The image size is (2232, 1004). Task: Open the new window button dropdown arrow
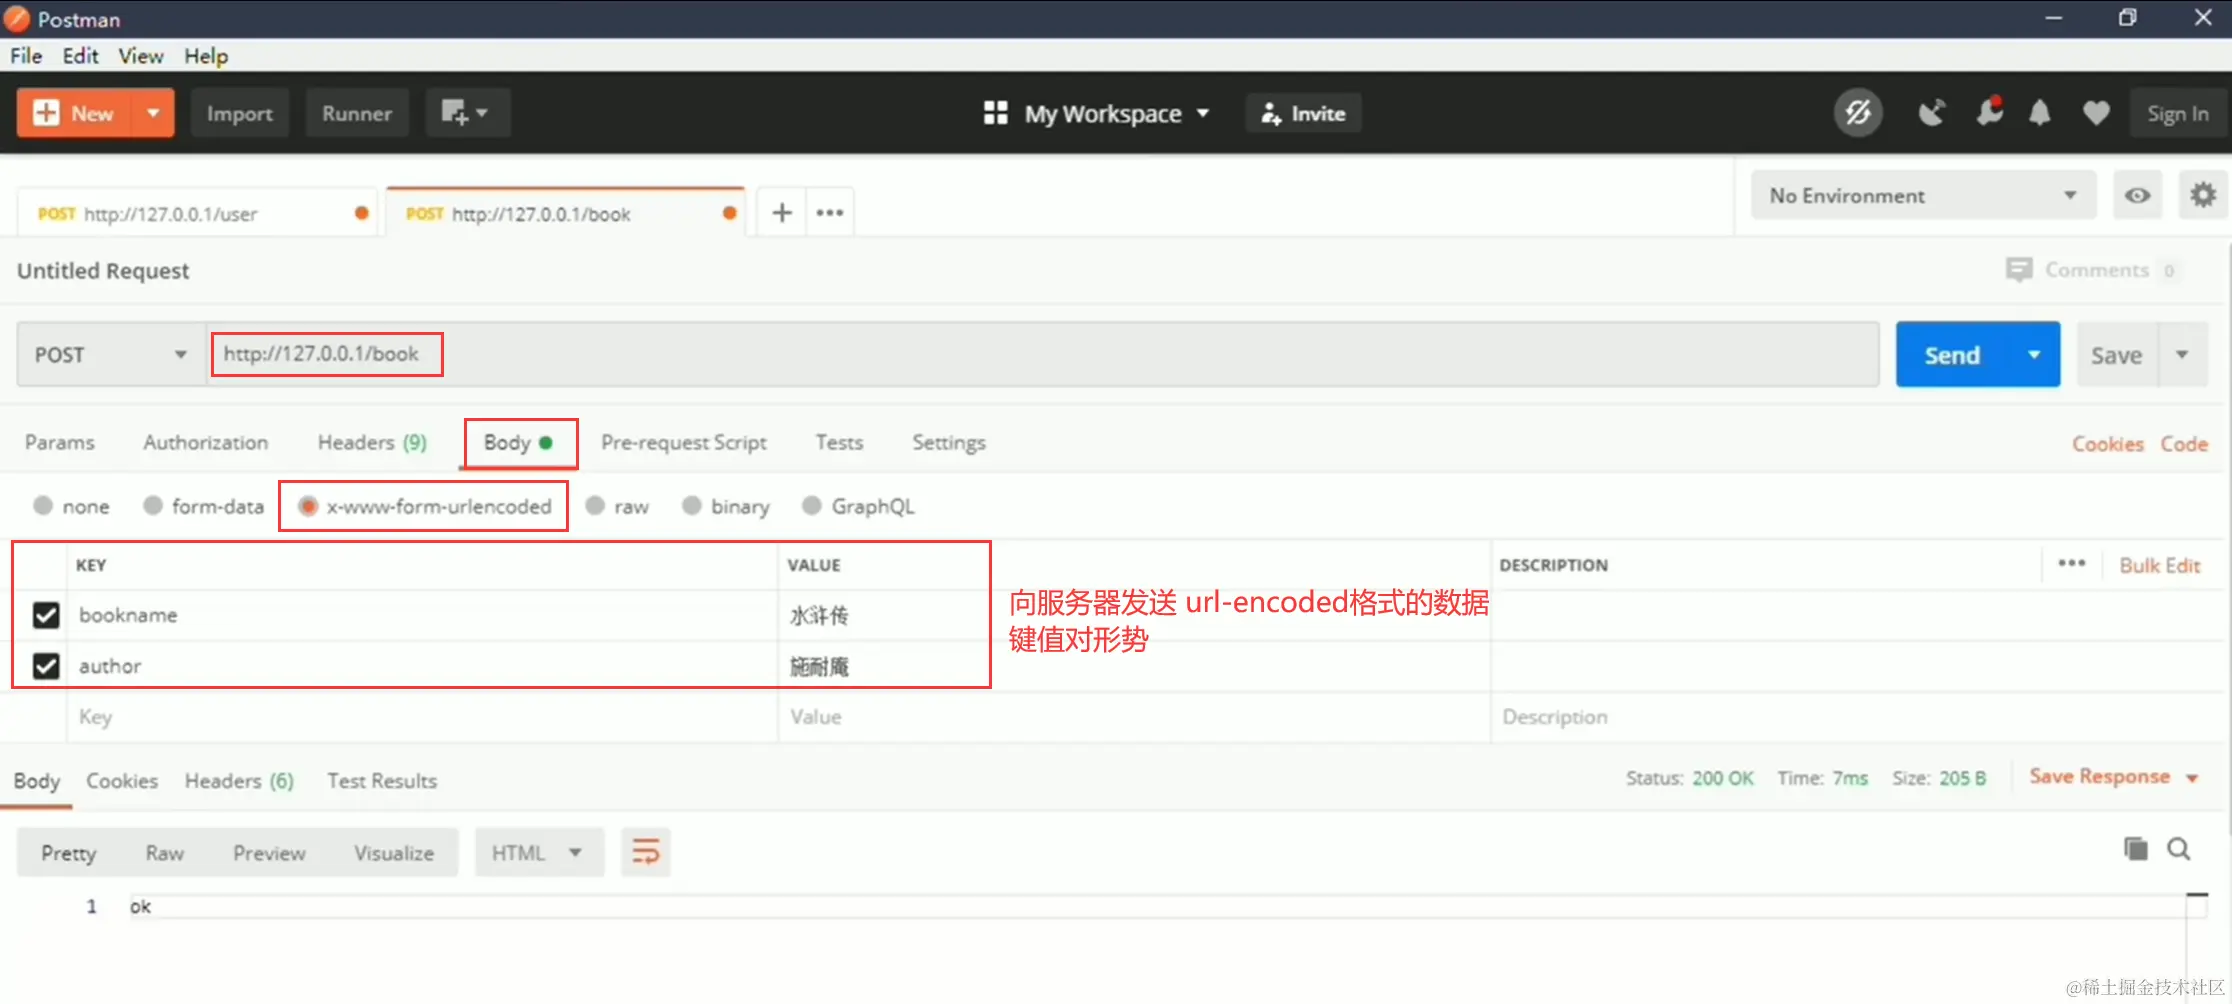[482, 113]
